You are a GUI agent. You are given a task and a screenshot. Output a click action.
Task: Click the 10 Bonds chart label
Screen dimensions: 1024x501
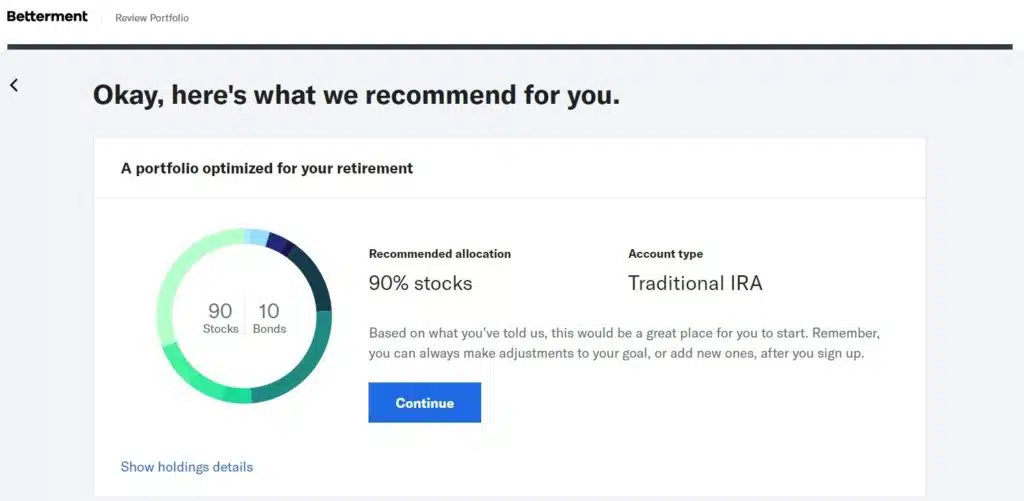[x=269, y=318]
